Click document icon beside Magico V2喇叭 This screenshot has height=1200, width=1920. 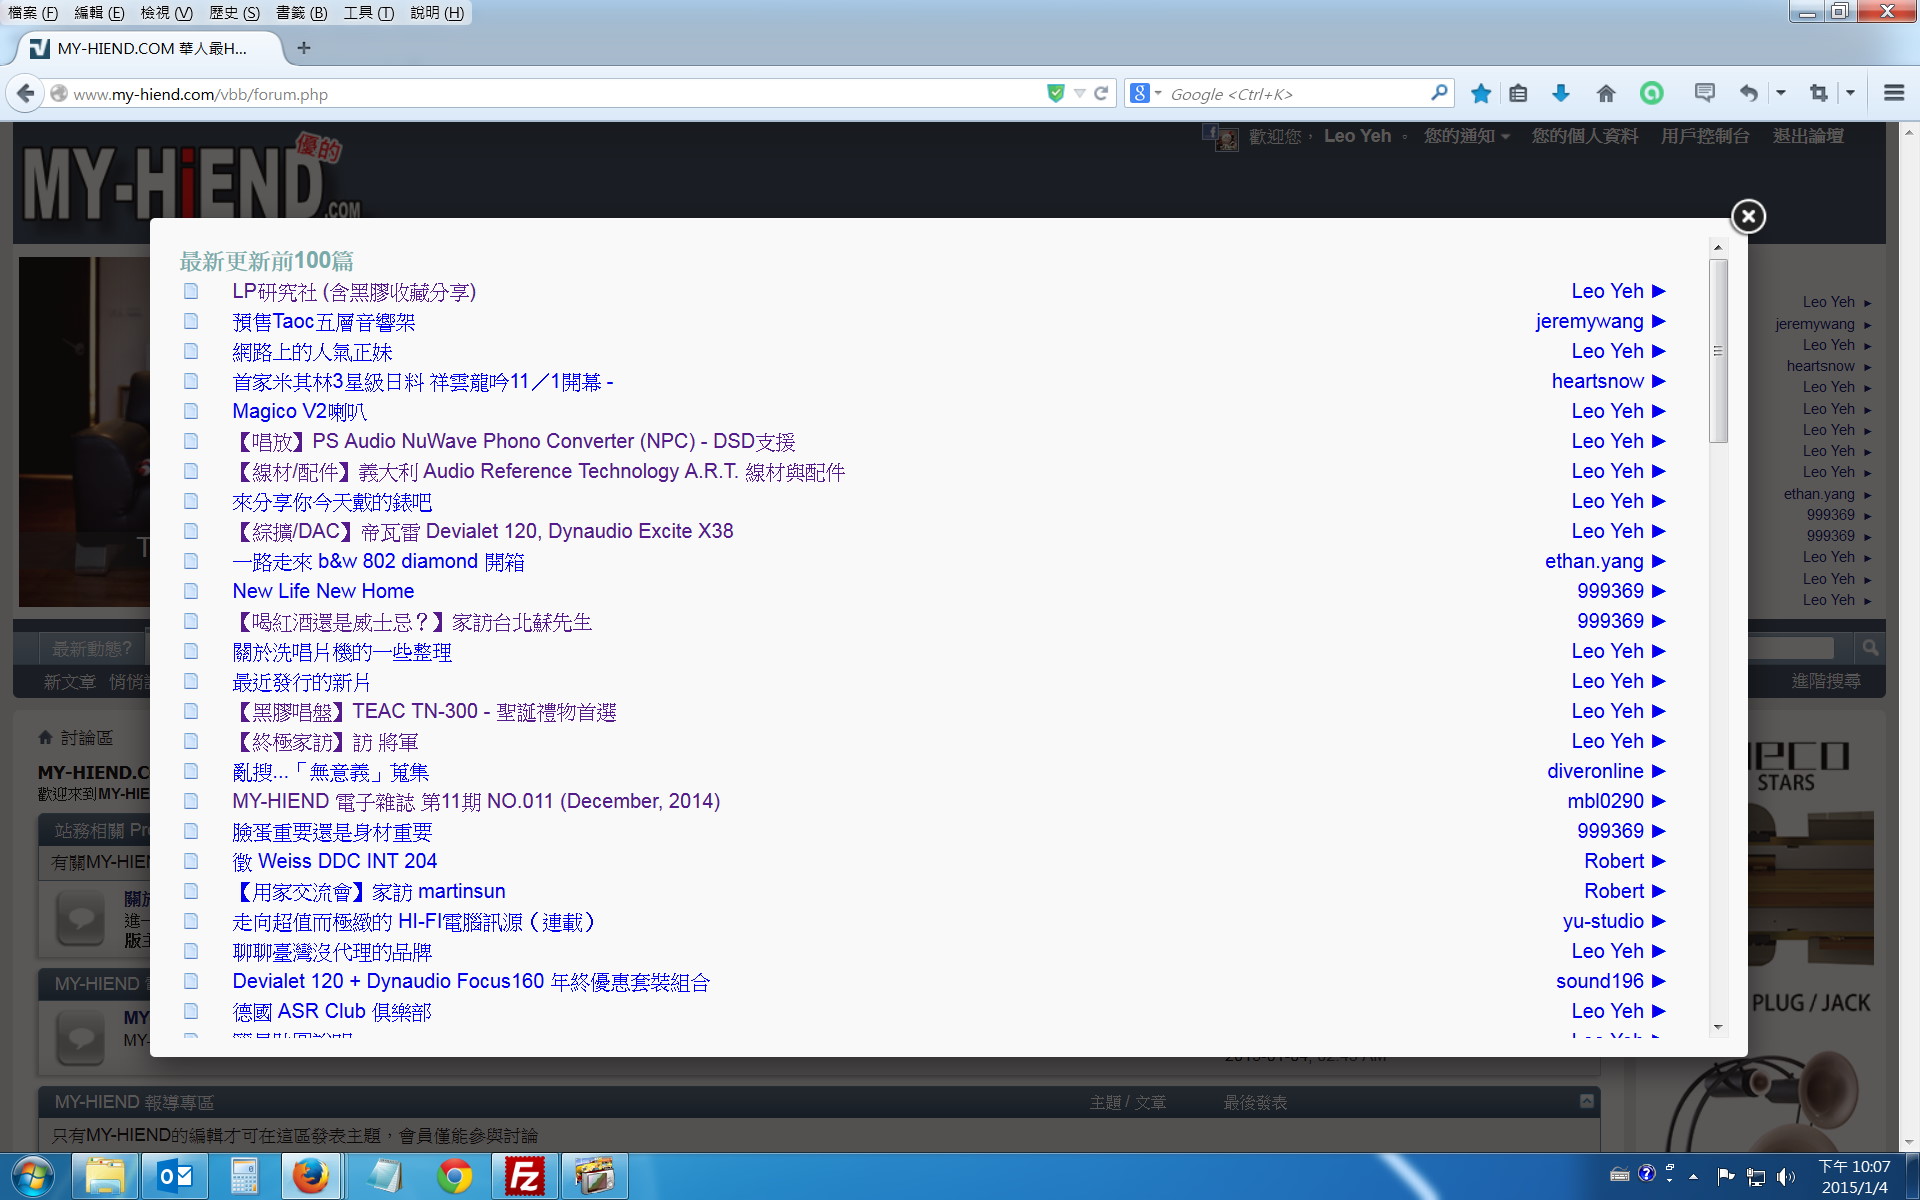(191, 411)
